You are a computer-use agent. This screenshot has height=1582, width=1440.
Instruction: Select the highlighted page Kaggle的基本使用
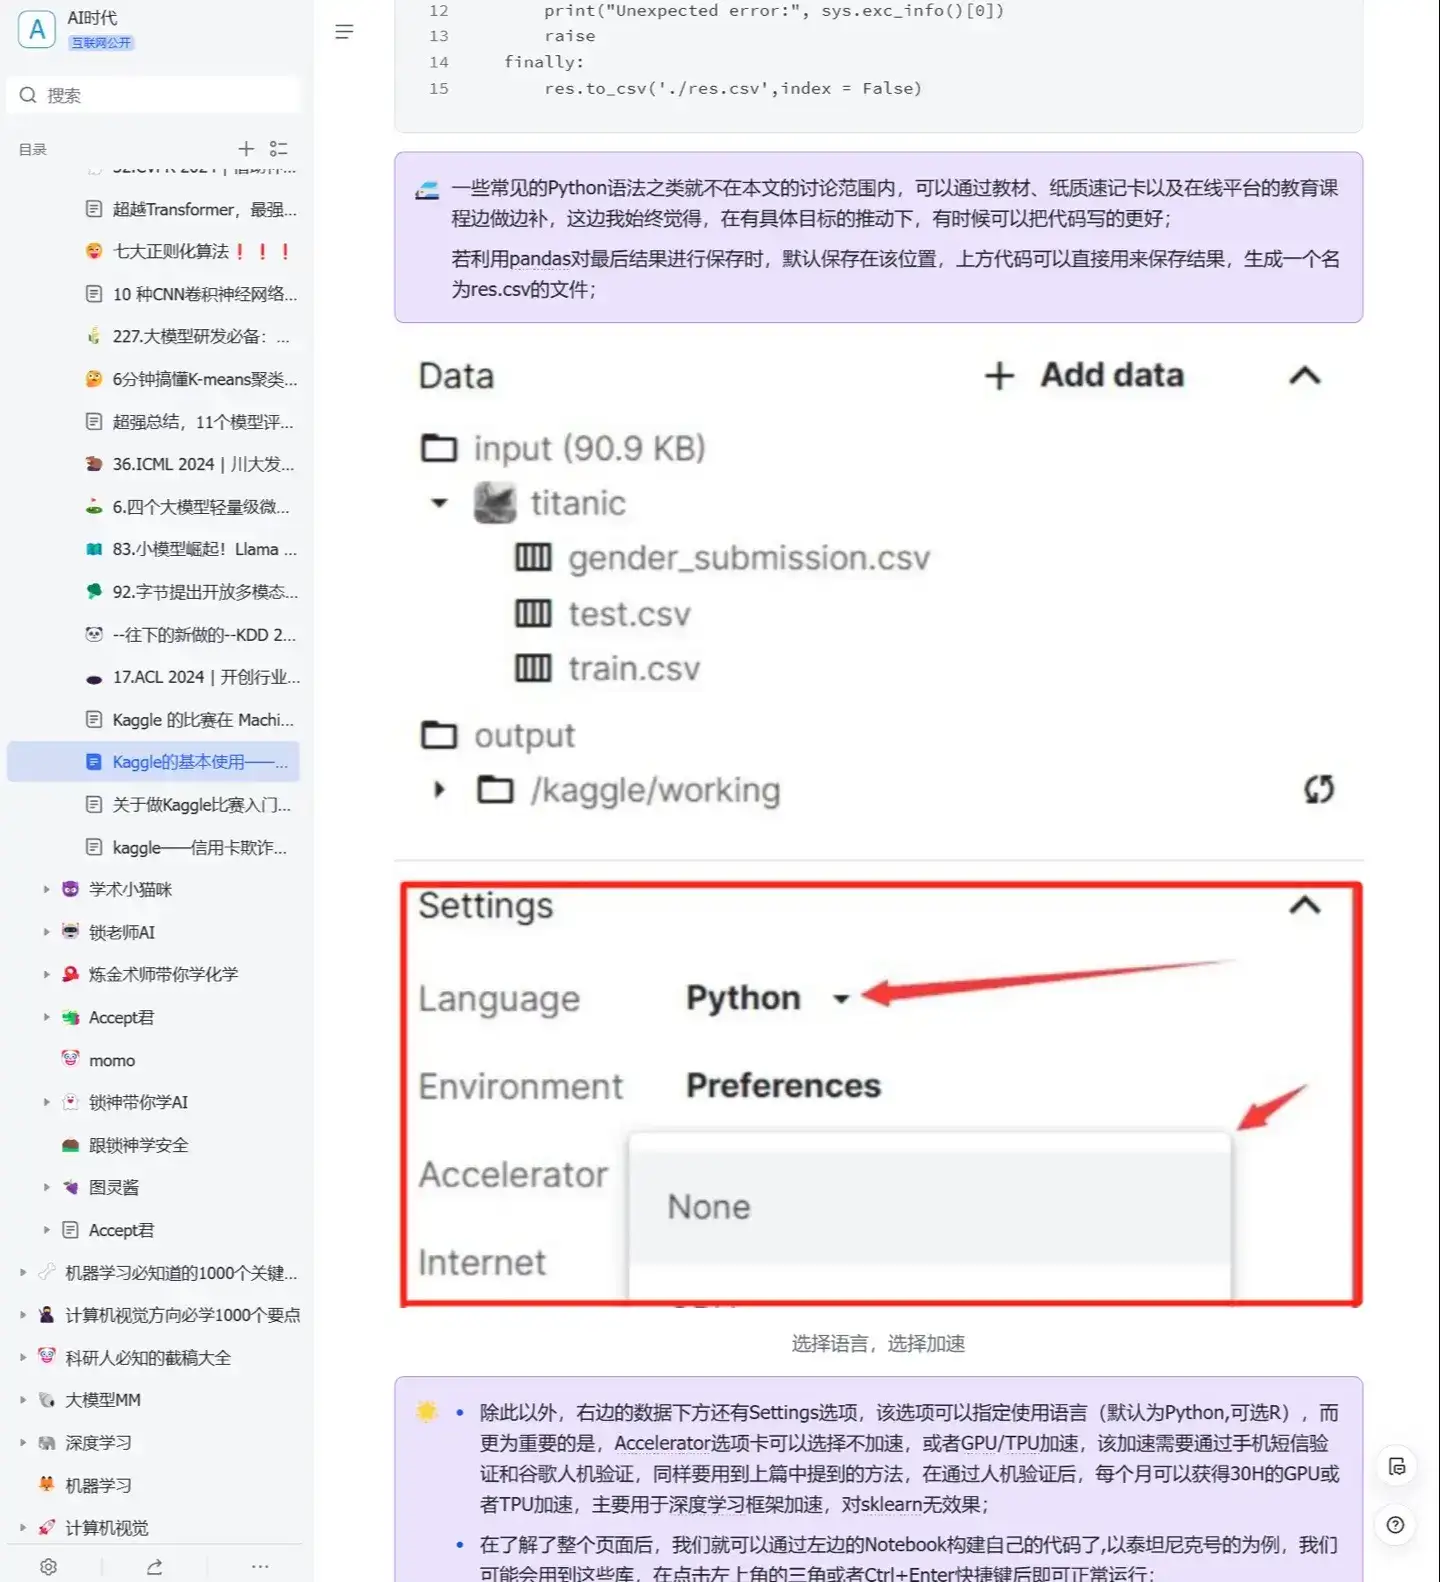point(153,762)
